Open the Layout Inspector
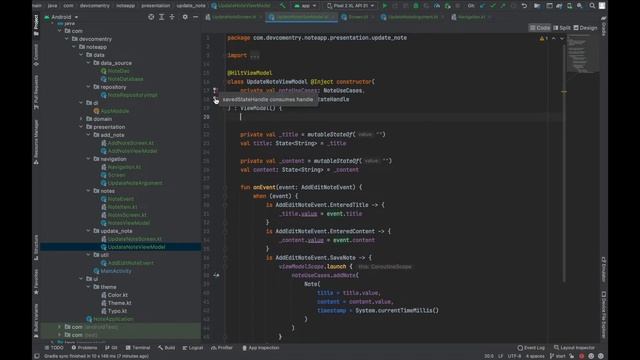This screenshot has height=360, width=640. coord(574,348)
